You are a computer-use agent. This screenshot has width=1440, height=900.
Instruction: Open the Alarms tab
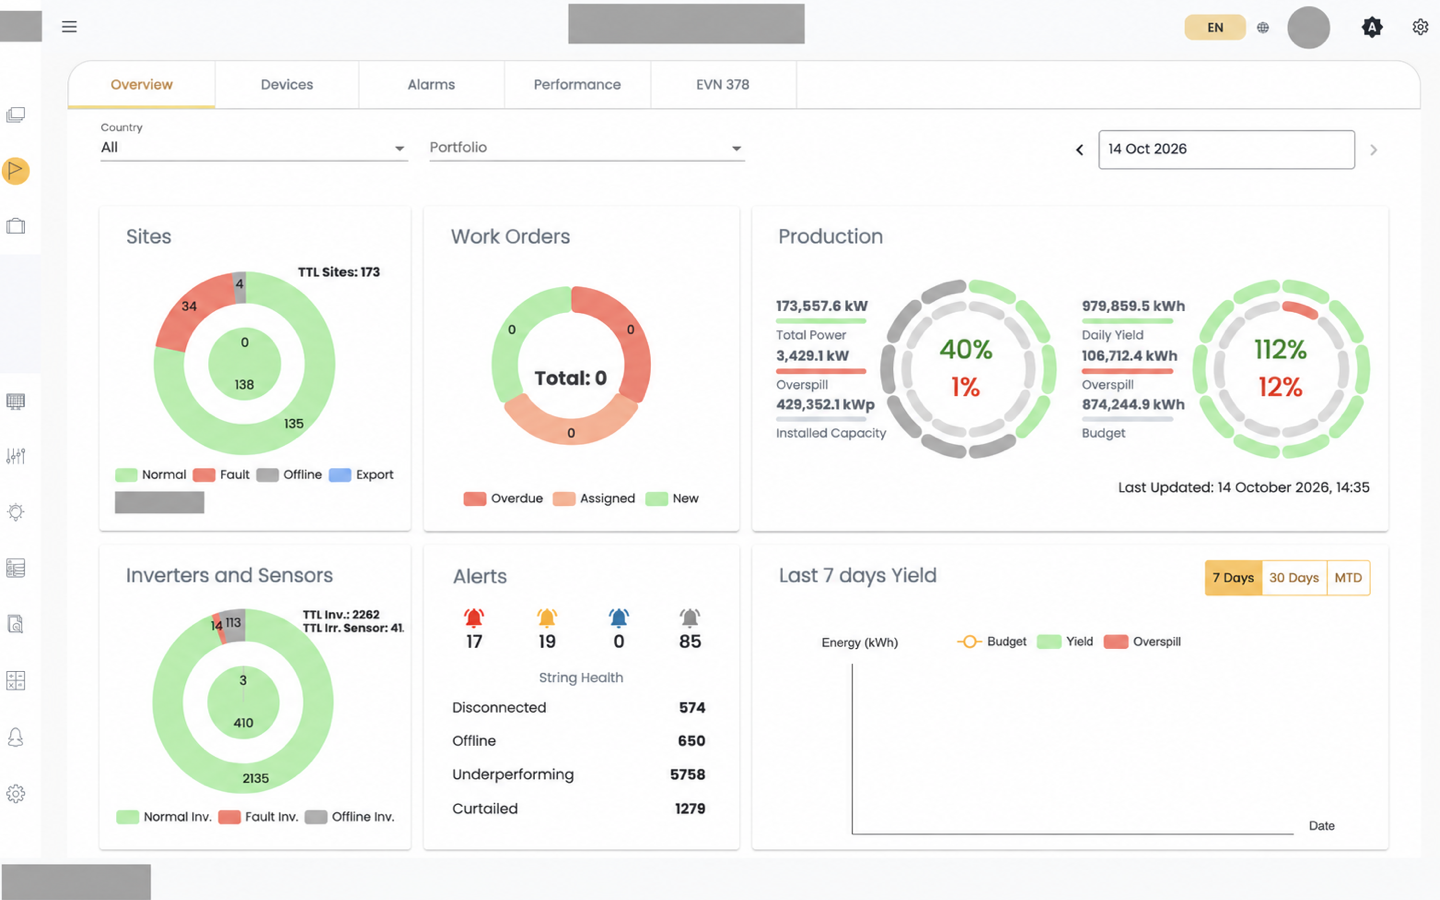431,85
